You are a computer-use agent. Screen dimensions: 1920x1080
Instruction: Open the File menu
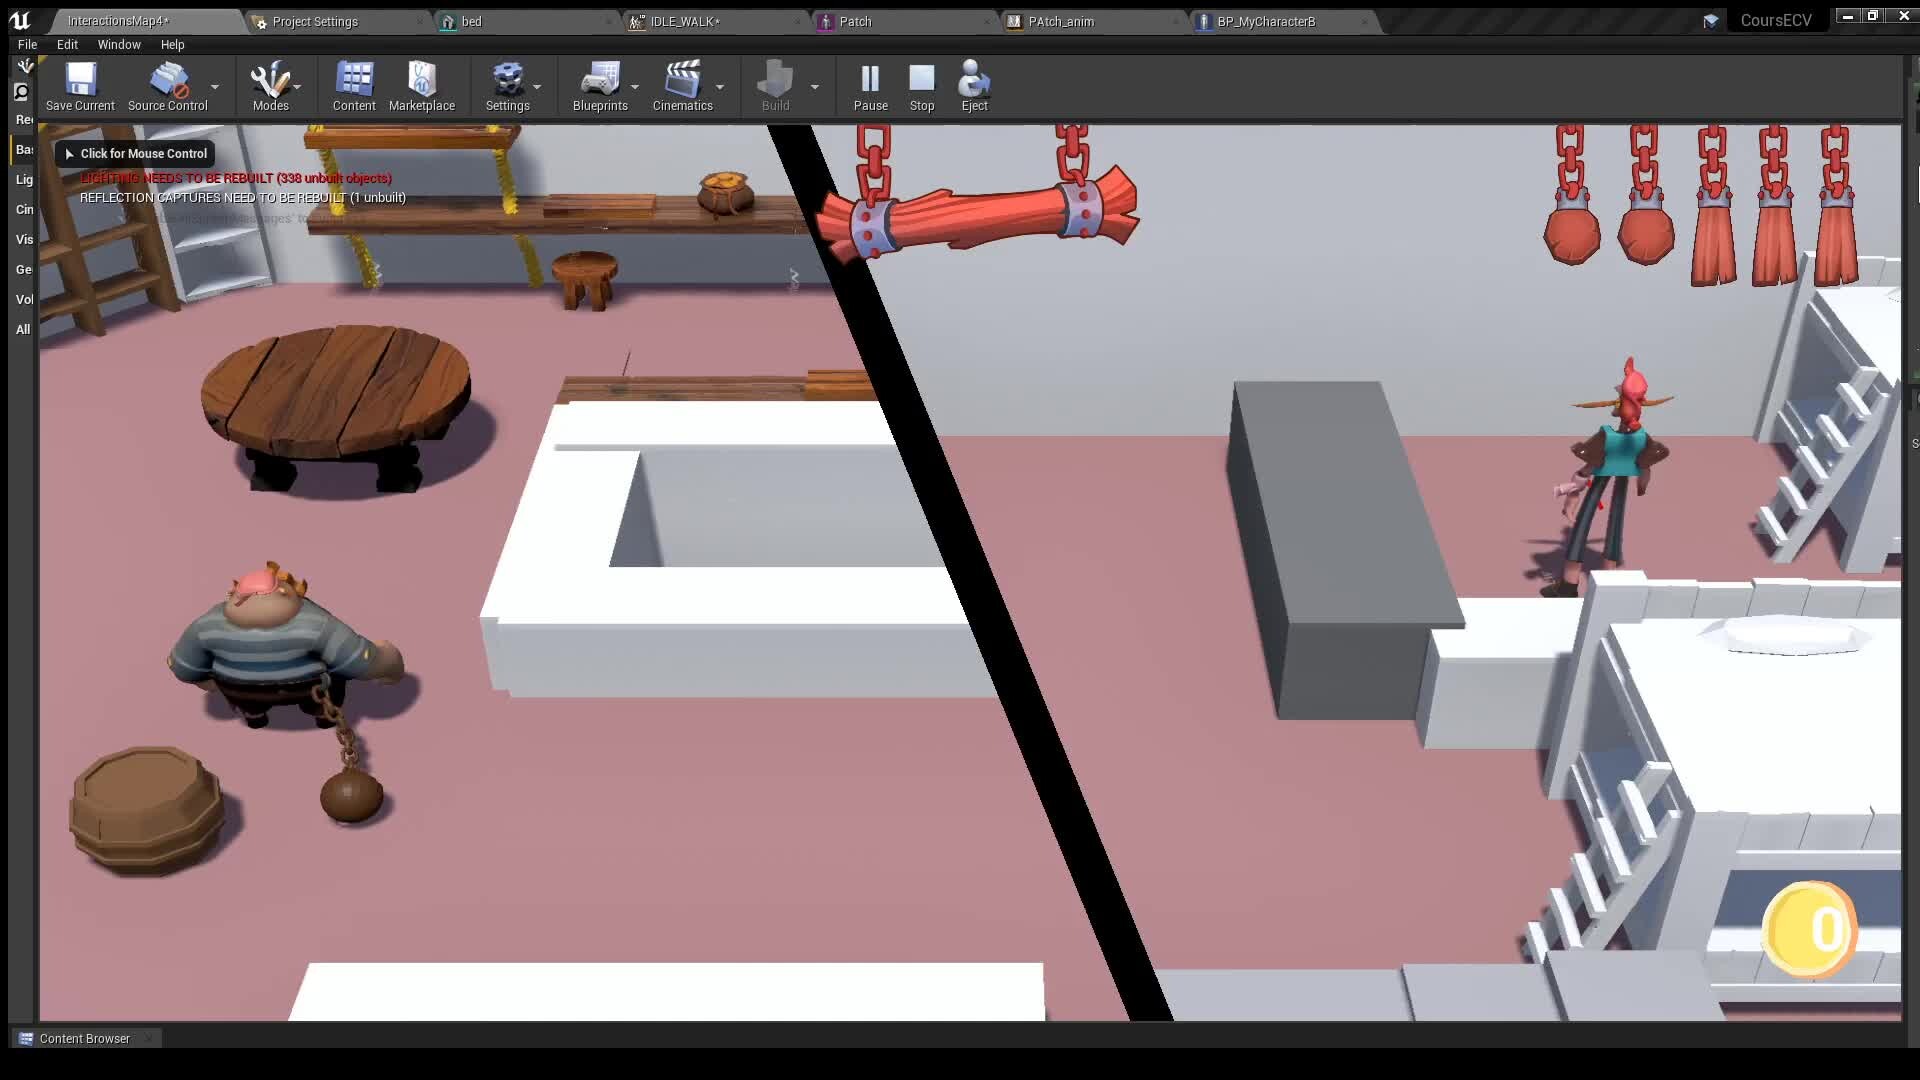[27, 44]
